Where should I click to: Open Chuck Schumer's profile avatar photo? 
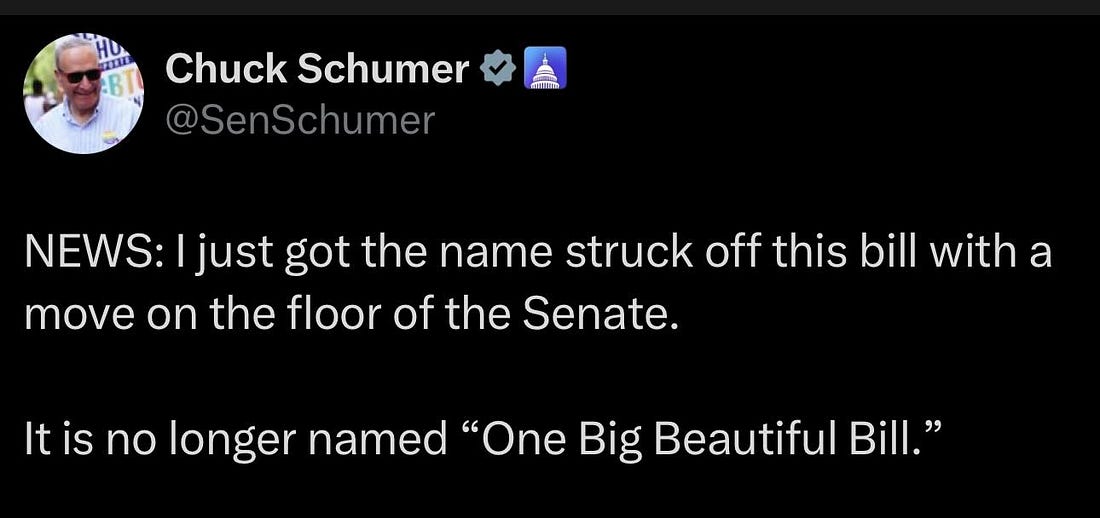(83, 94)
